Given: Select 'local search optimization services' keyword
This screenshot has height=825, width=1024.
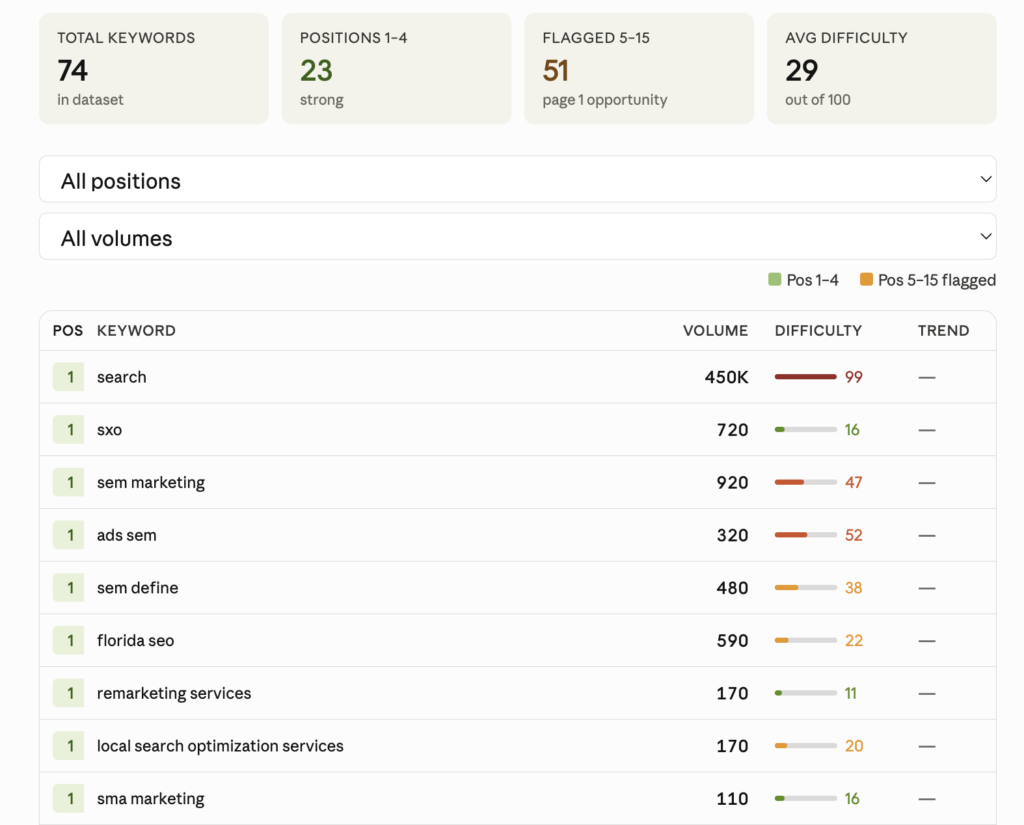Looking at the screenshot, I should coord(220,746).
